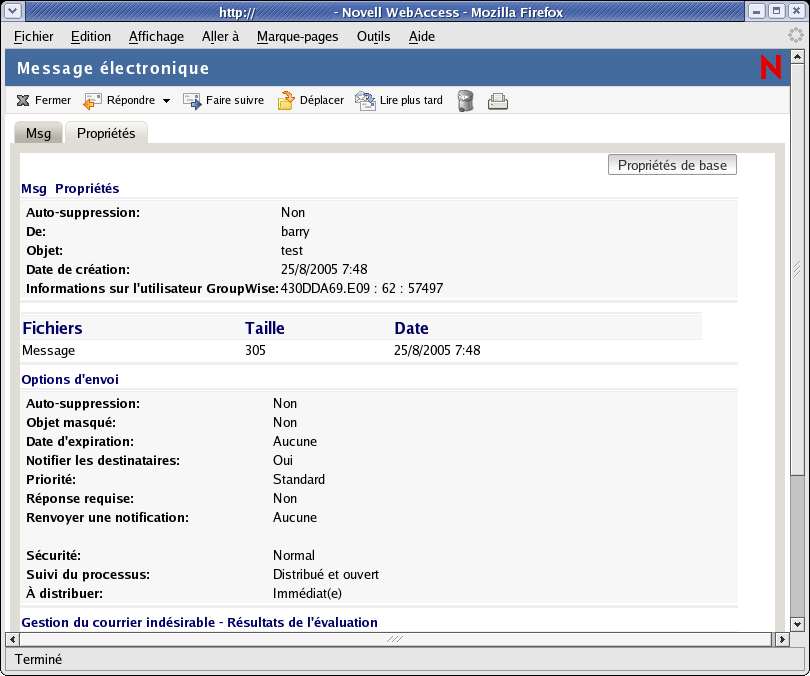Click the horizontal scrollbar thumb
This screenshot has width=810, height=676.
point(395,639)
